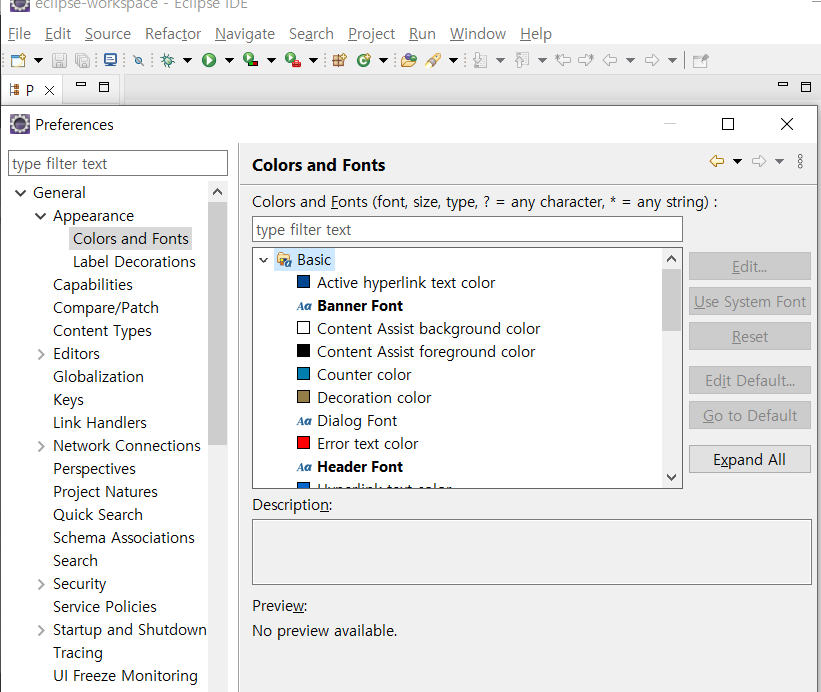Screen dimensions: 821x692
Task: Collapse the Appearance tree node
Action: (40, 216)
